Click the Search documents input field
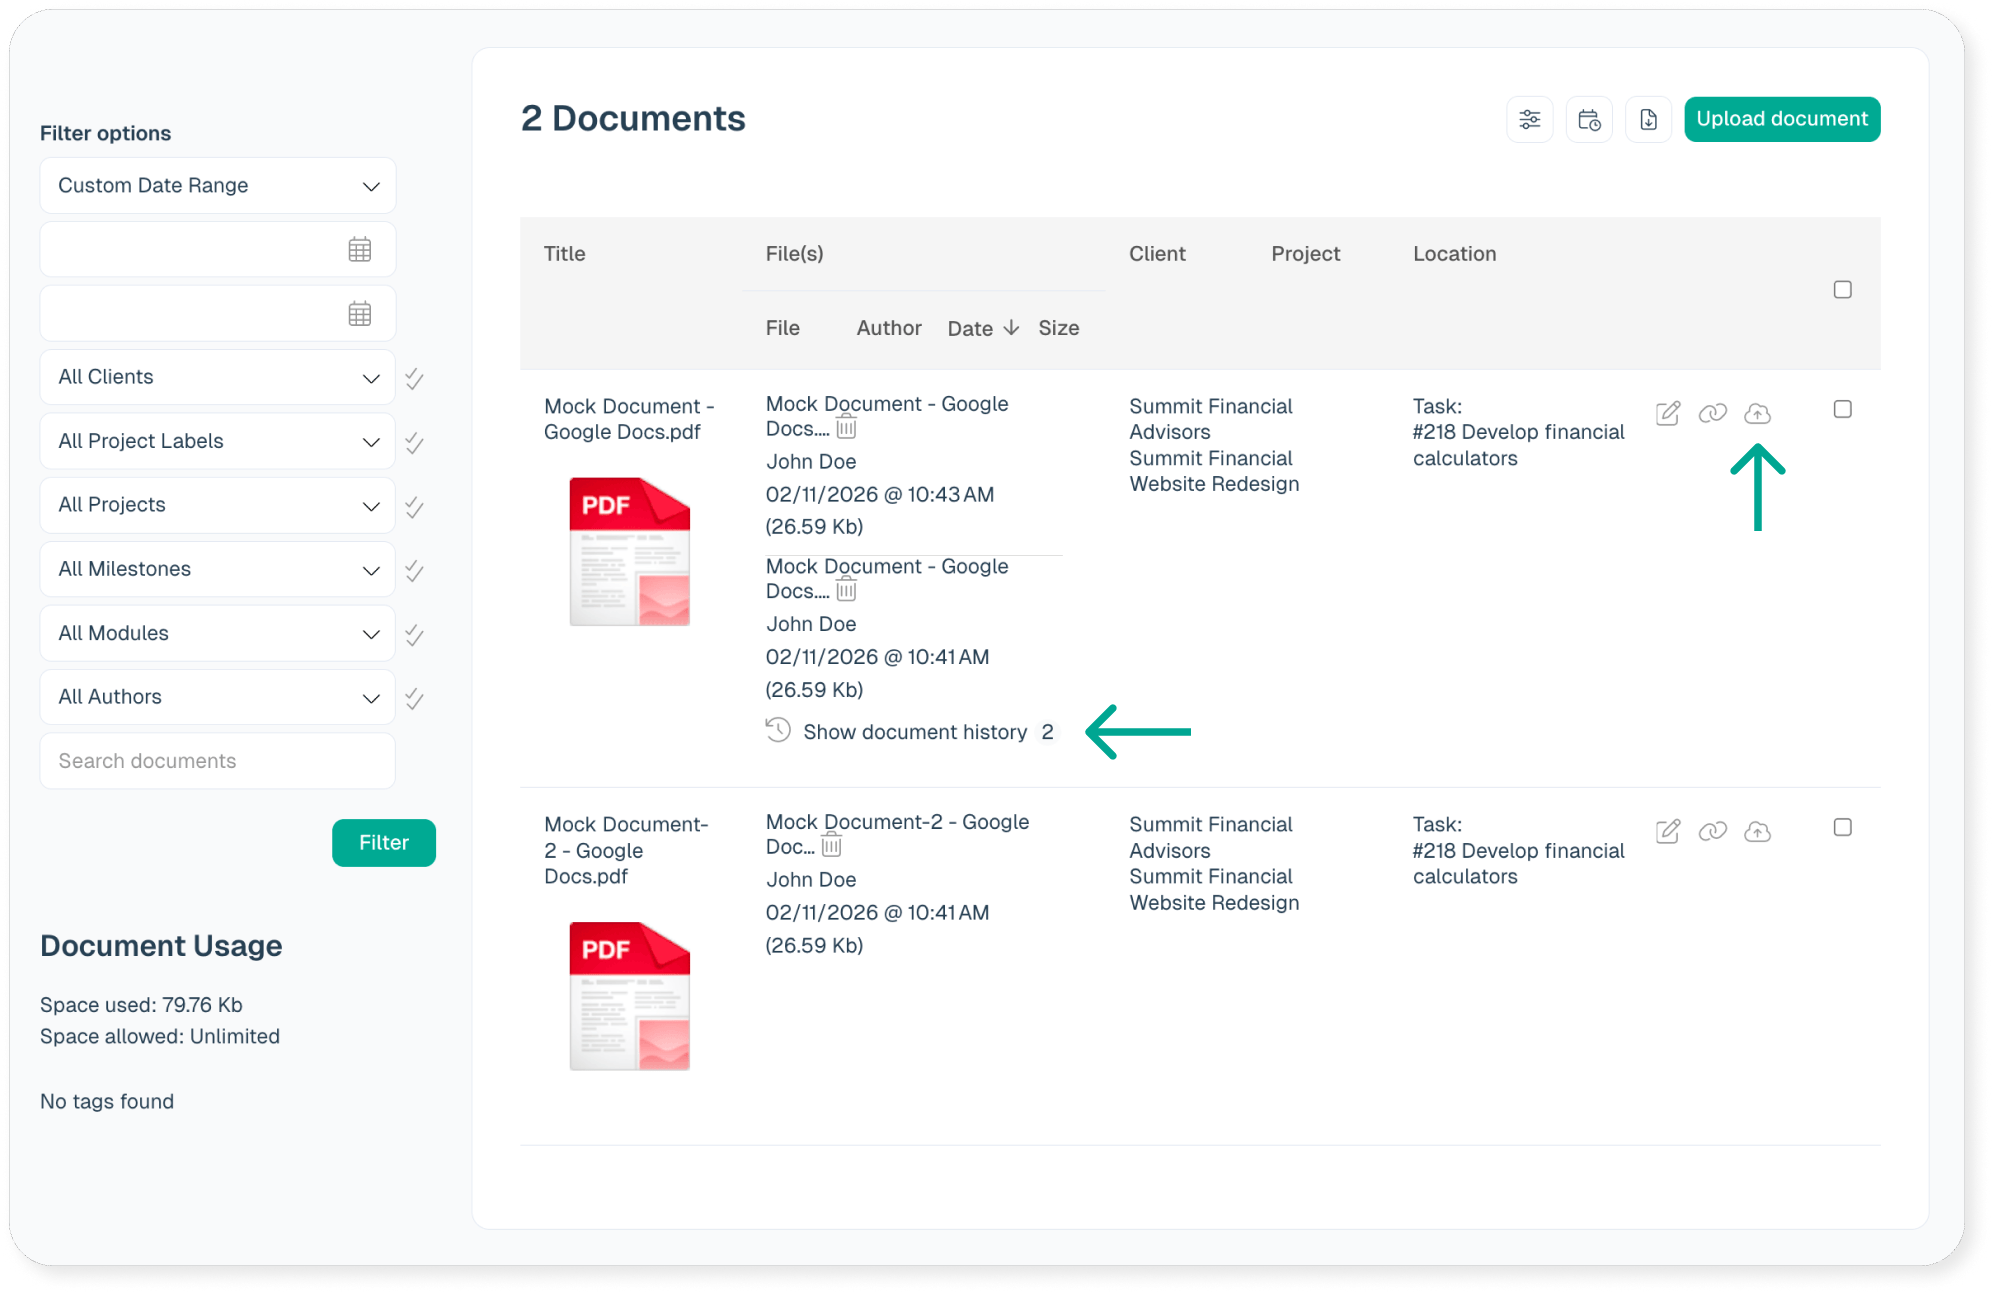Image resolution: width=1992 pixels, height=1293 pixels. tap(218, 761)
